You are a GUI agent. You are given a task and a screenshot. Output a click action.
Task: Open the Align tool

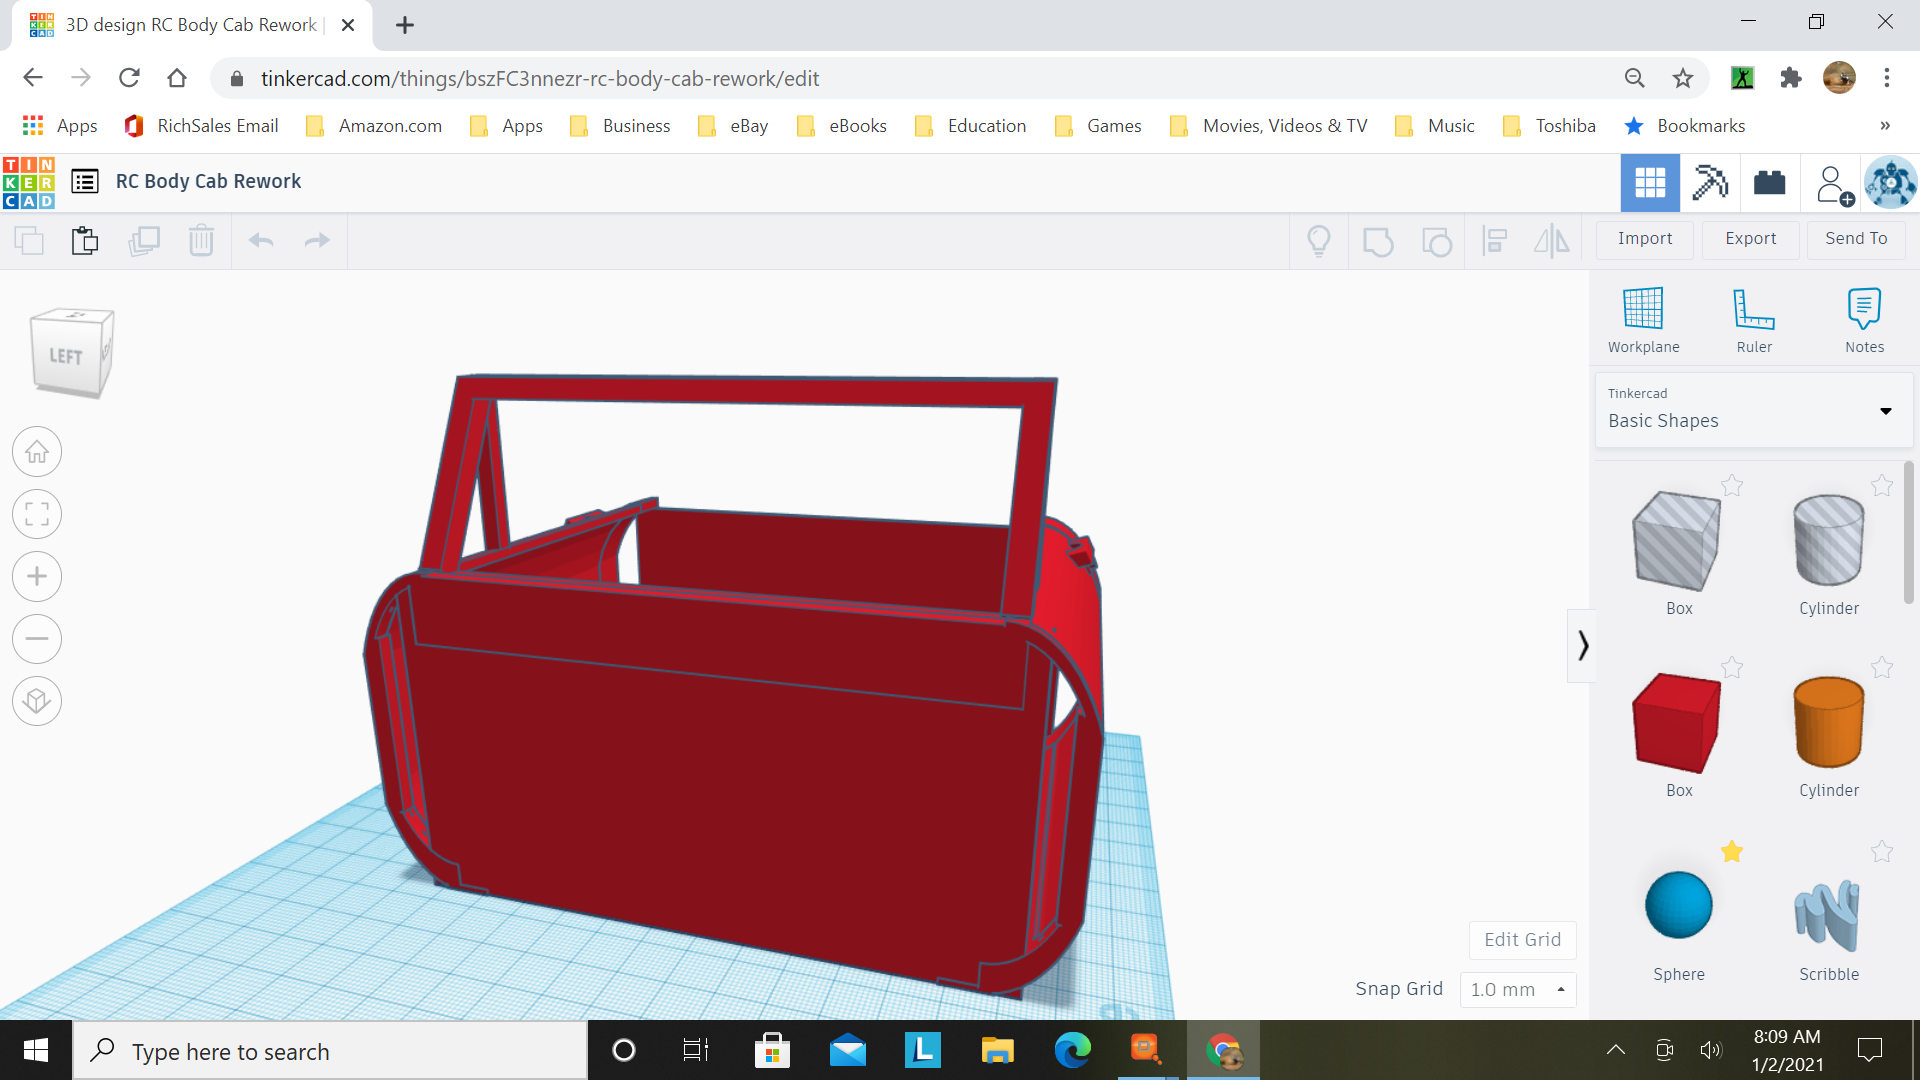(1494, 241)
